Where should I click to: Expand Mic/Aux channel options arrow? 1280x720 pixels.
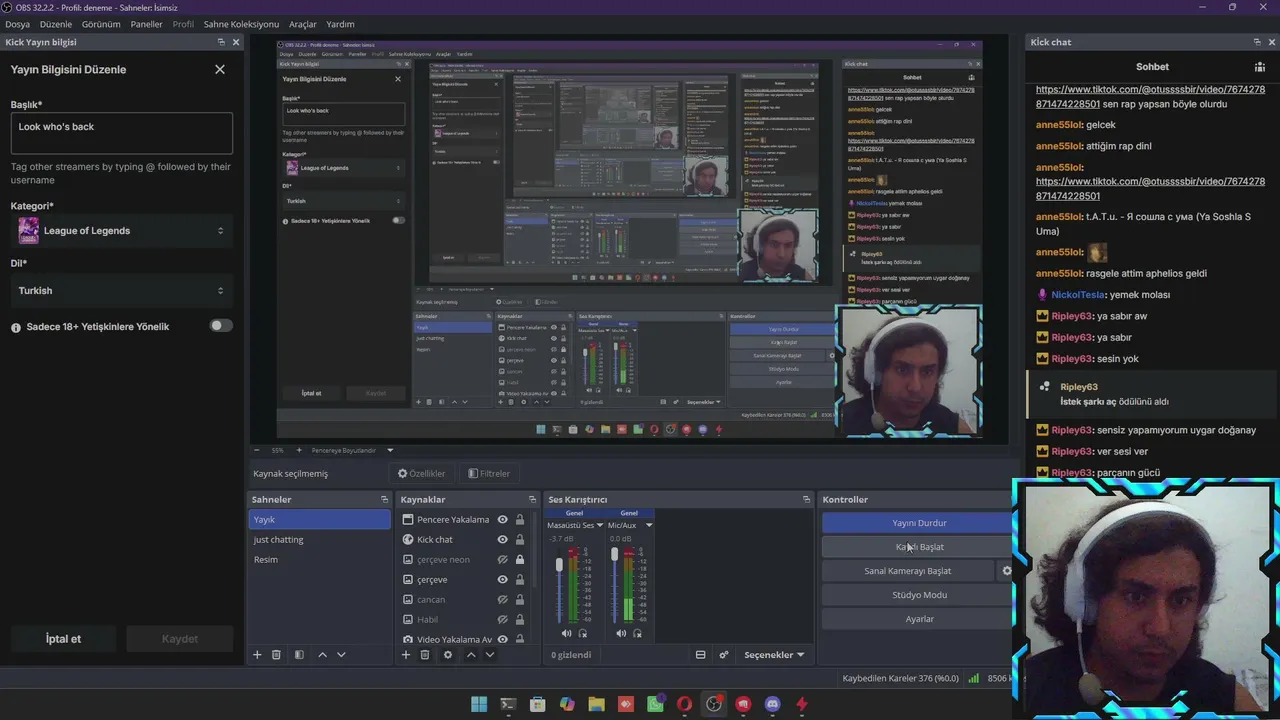point(649,525)
